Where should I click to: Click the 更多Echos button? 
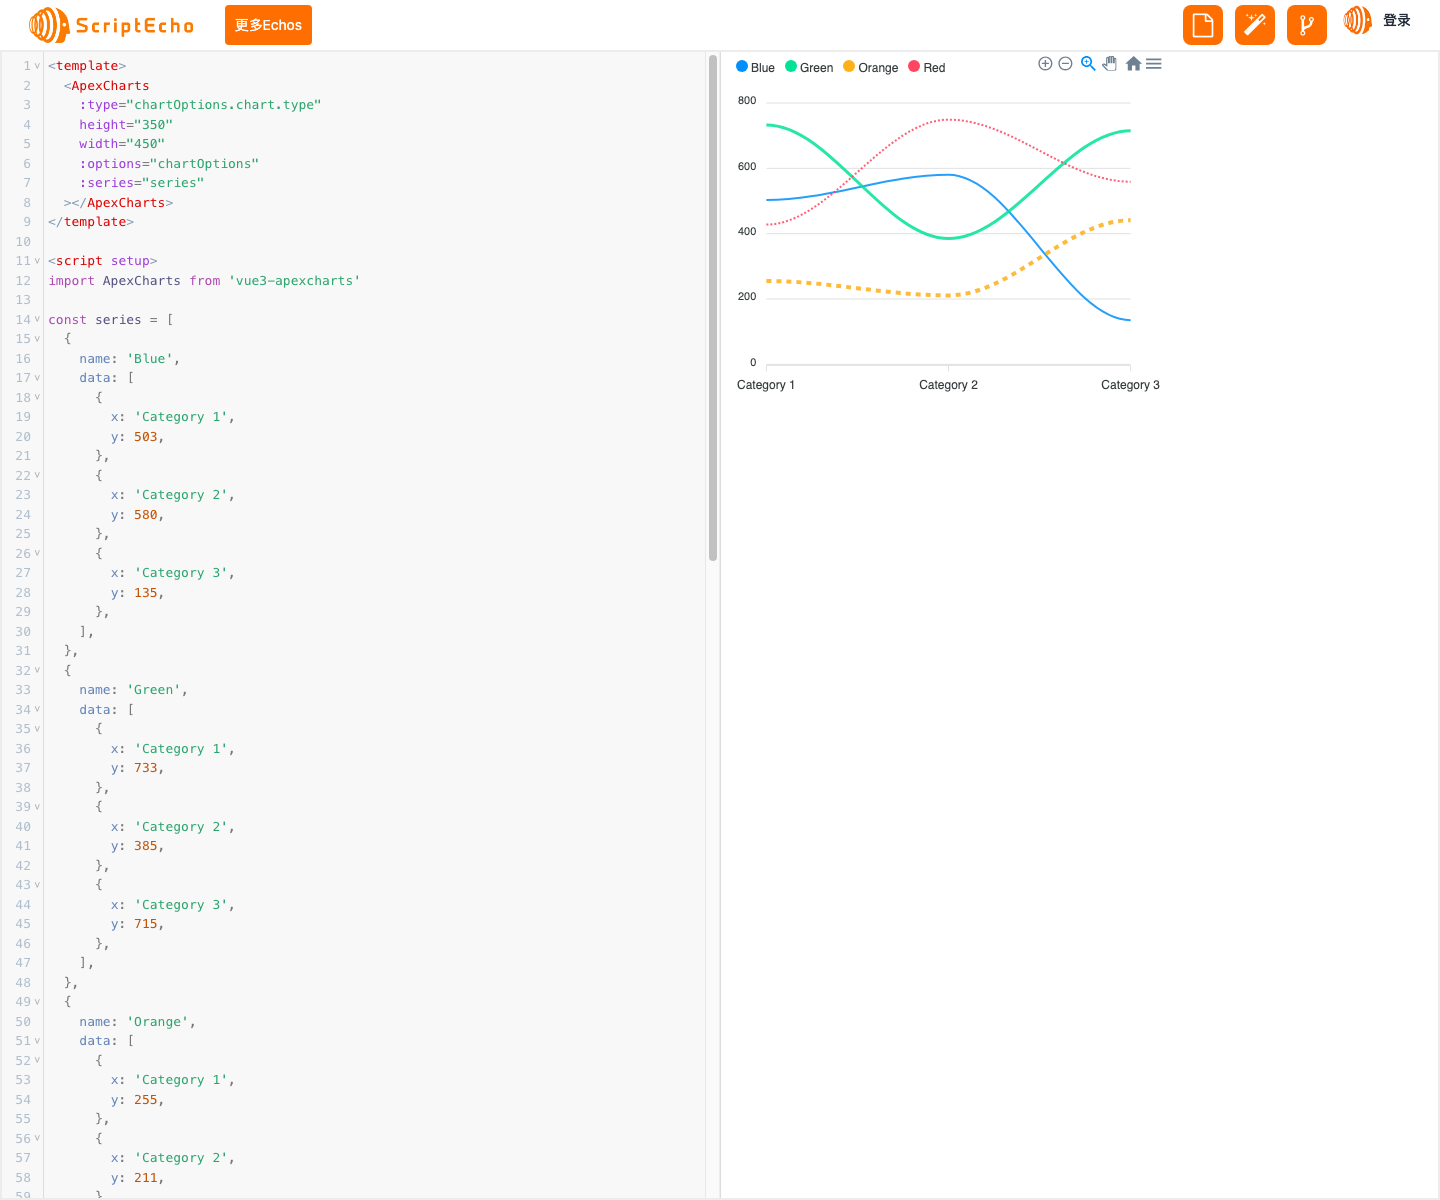268,25
